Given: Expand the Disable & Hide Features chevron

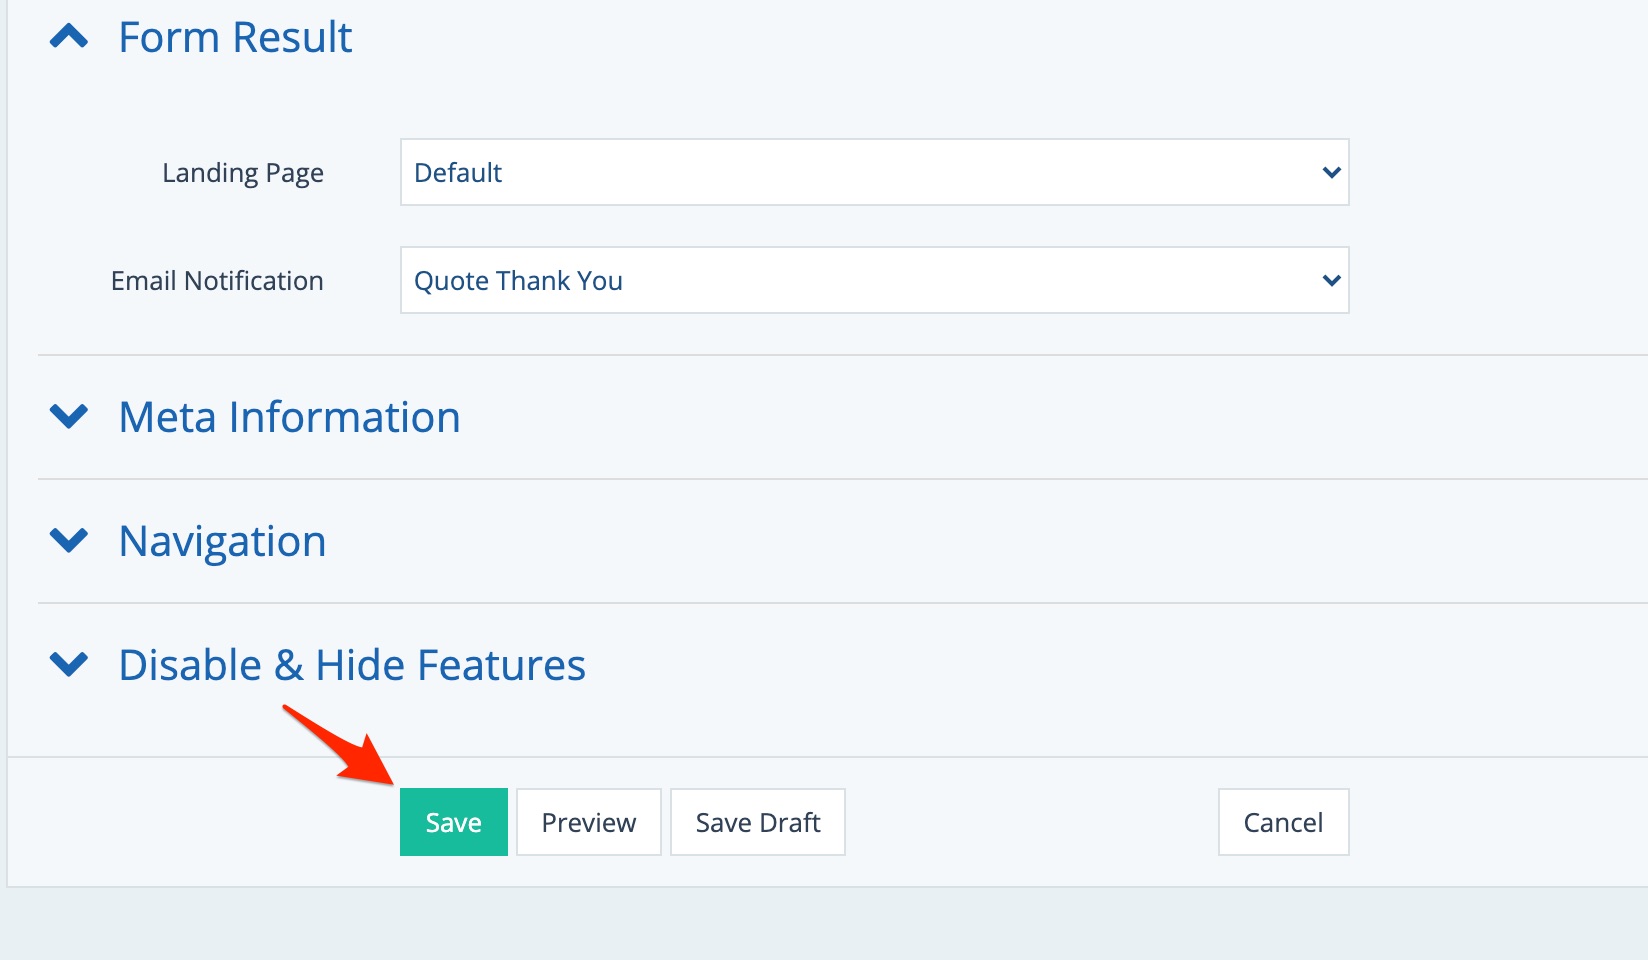Looking at the screenshot, I should [x=69, y=664].
